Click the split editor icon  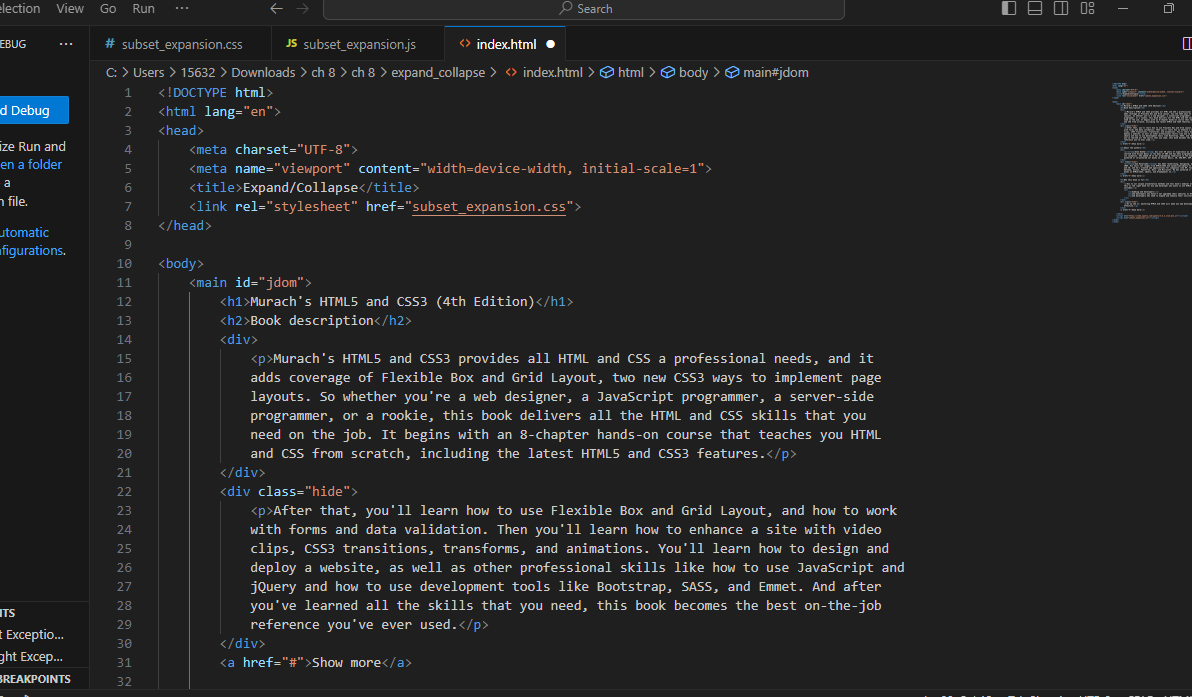point(1187,44)
